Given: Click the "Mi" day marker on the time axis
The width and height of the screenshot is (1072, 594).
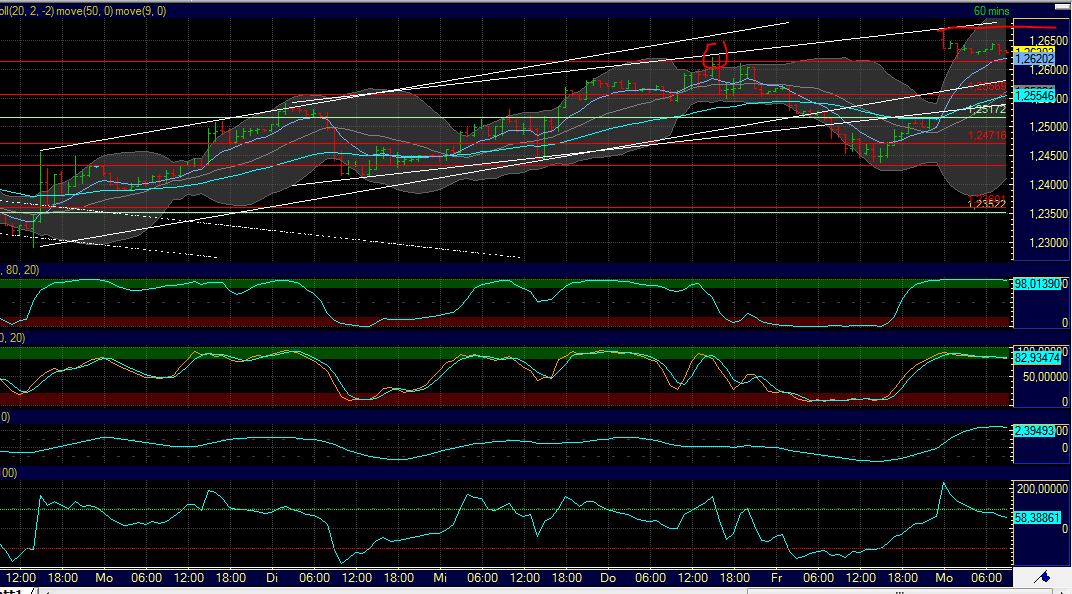Looking at the screenshot, I should [x=440, y=578].
